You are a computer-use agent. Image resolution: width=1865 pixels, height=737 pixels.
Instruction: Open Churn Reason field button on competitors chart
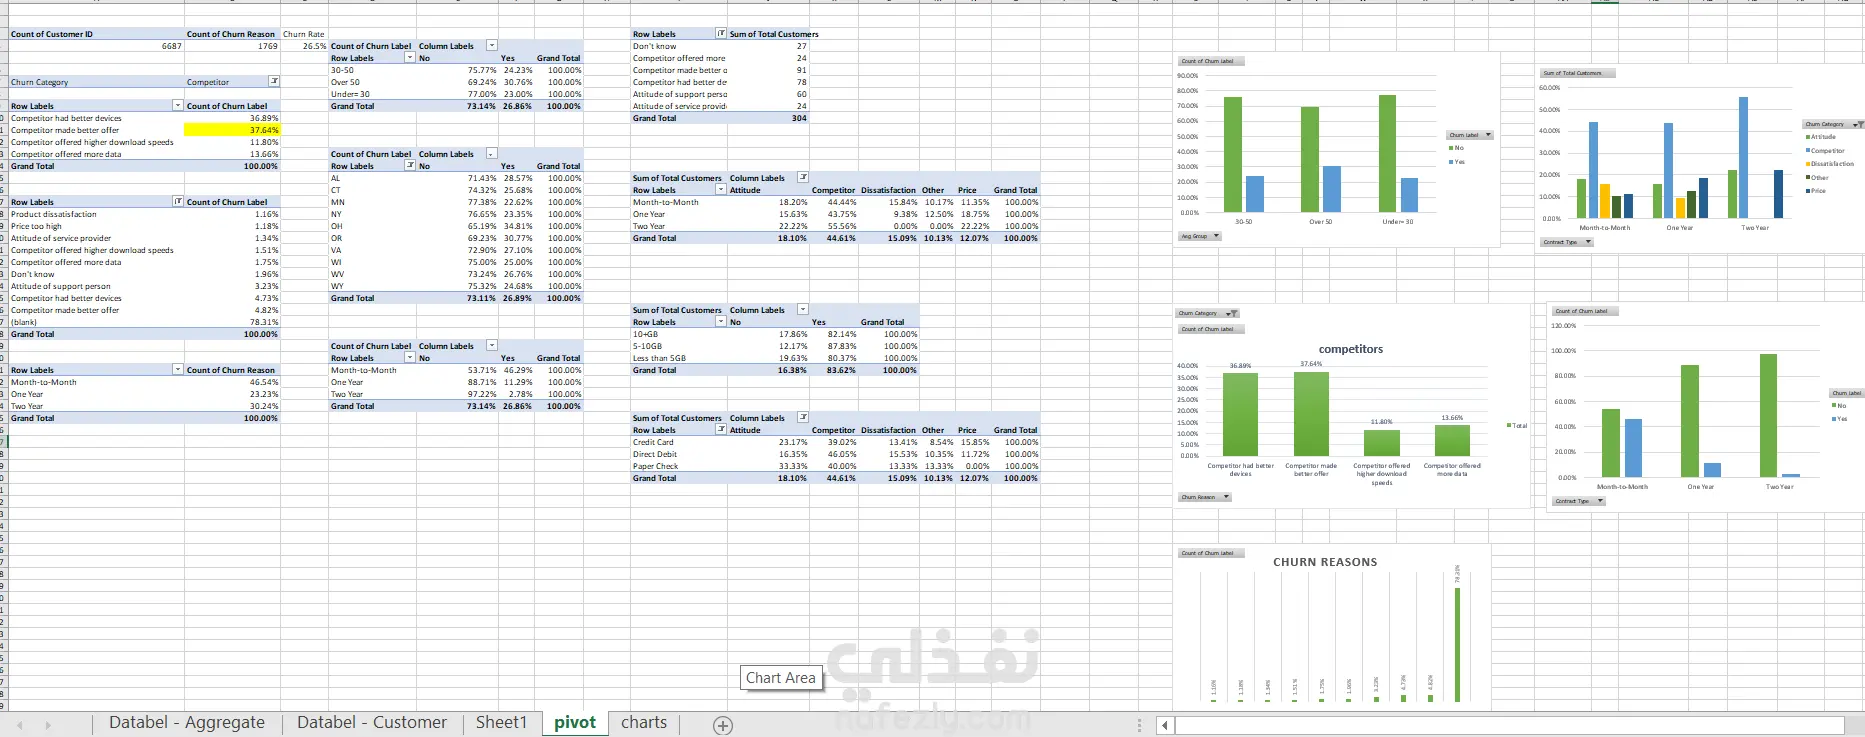tap(1204, 497)
